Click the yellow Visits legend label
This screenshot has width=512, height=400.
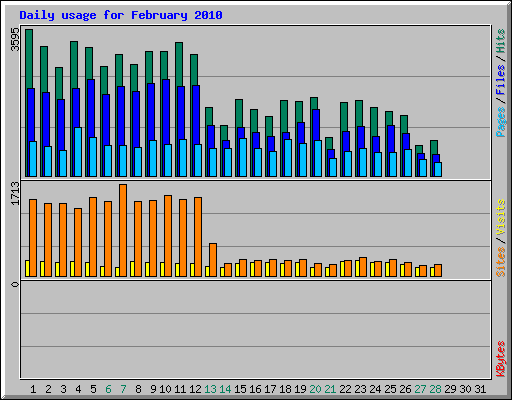point(500,217)
